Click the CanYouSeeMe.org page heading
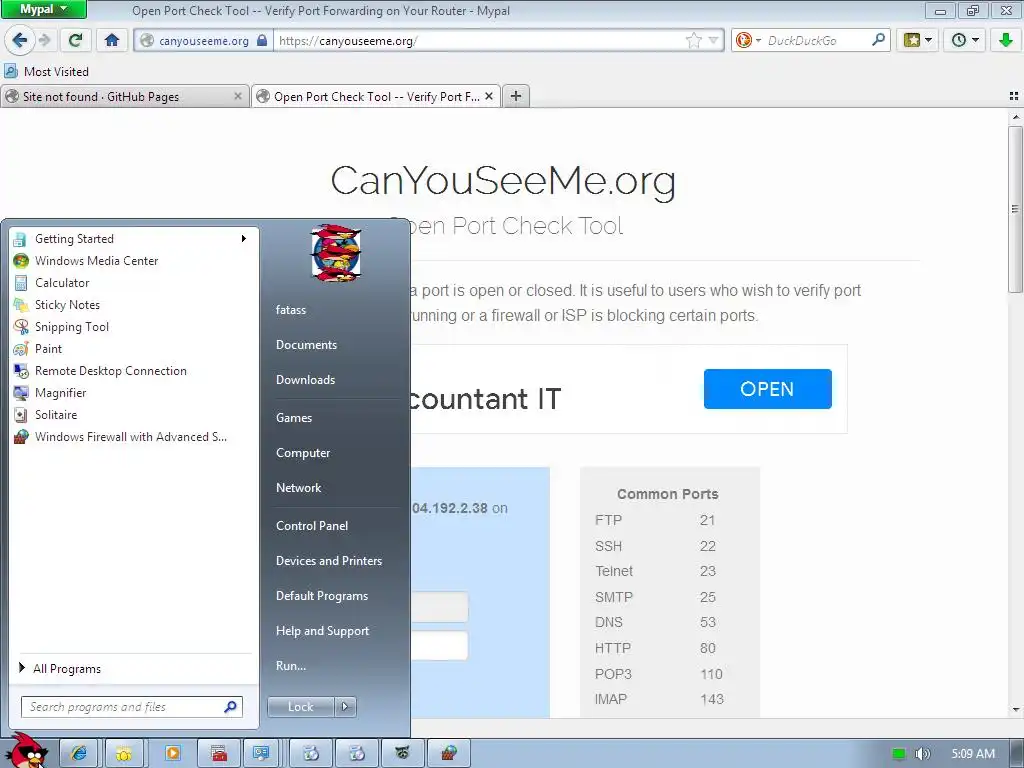The height and width of the screenshot is (768, 1024). pos(503,181)
